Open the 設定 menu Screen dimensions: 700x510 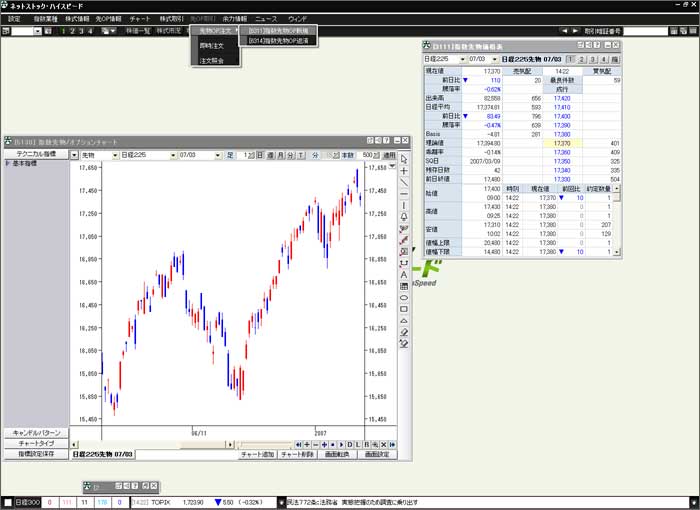(x=14, y=19)
